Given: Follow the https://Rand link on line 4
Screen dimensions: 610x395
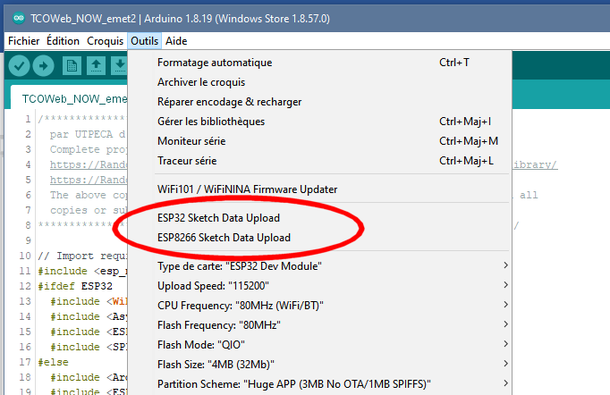Looking at the screenshot, I should pos(88,165).
